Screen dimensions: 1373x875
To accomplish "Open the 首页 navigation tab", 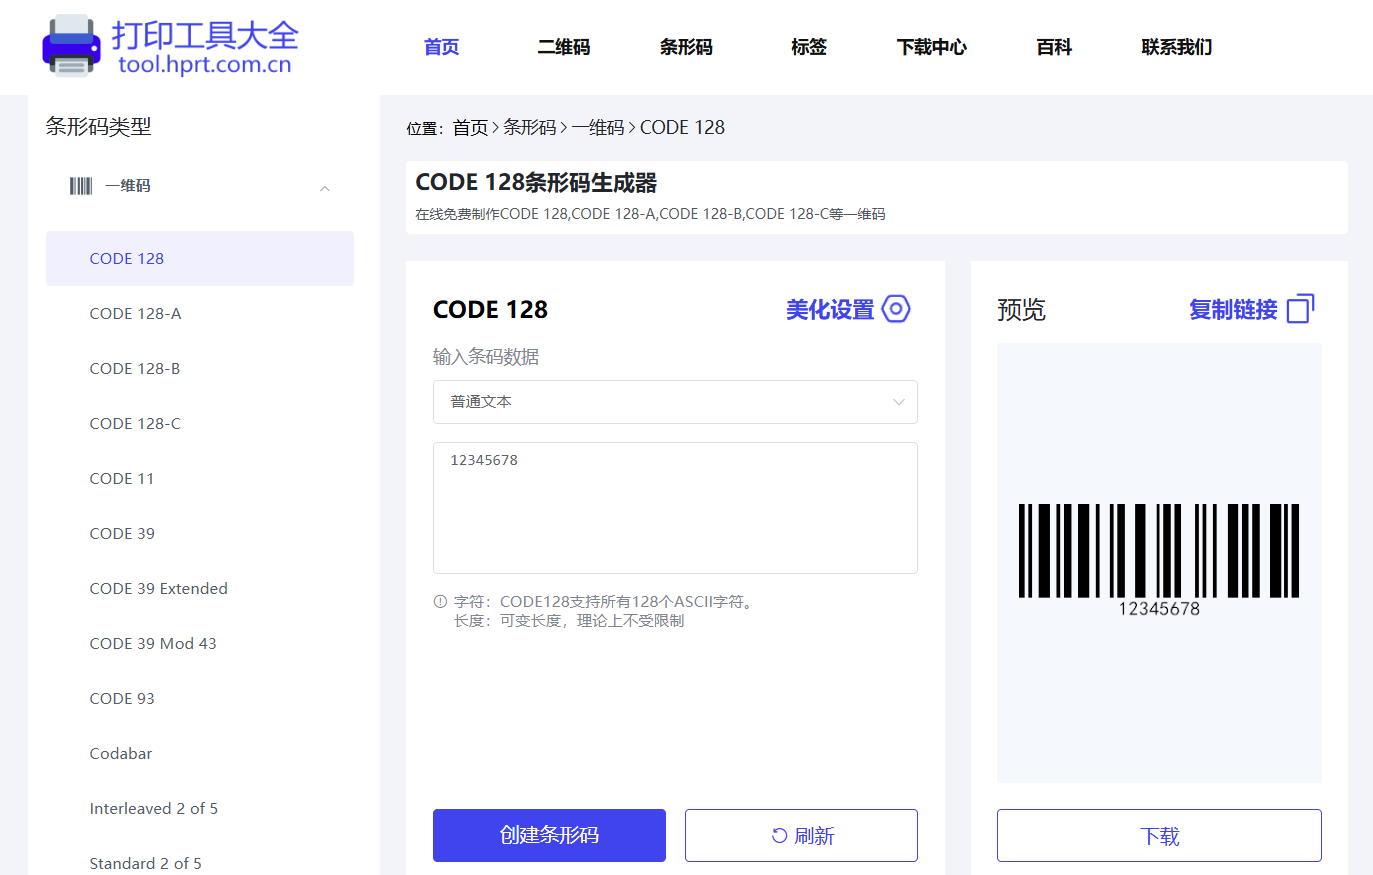I will (x=441, y=47).
